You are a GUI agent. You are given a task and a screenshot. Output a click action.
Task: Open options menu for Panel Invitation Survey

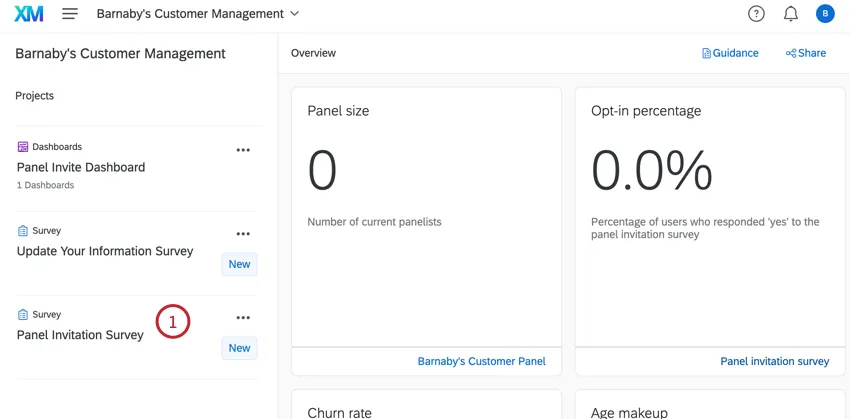coord(242,318)
